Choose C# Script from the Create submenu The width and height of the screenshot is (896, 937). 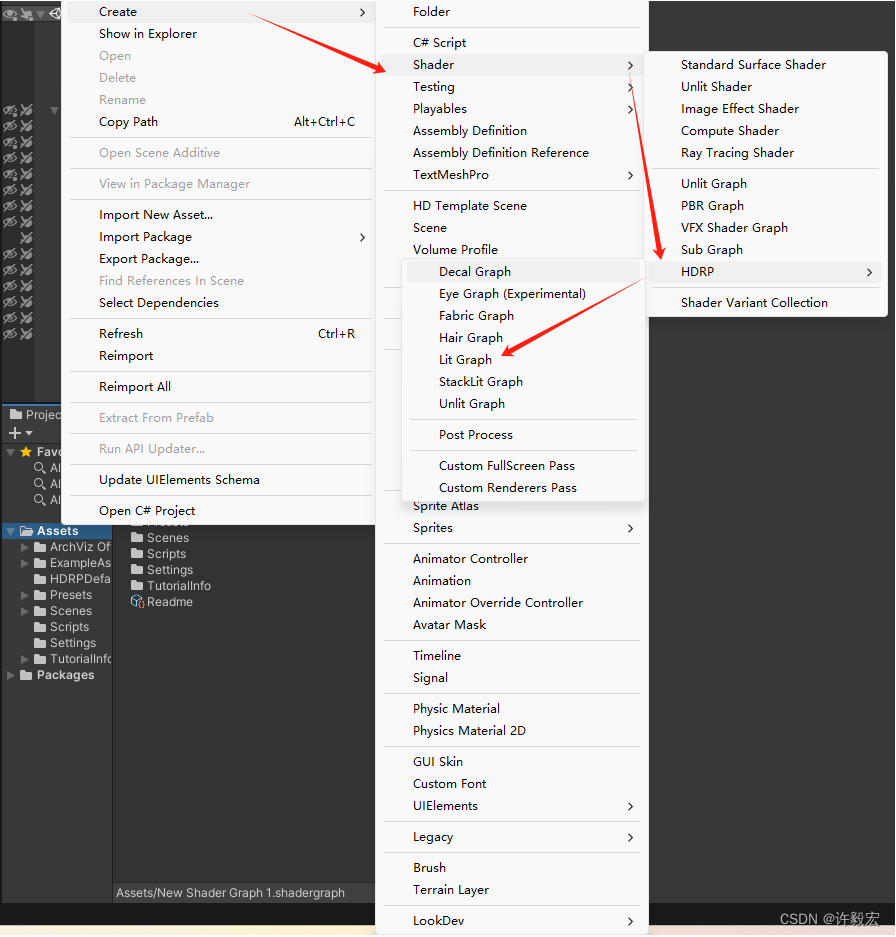coord(441,41)
